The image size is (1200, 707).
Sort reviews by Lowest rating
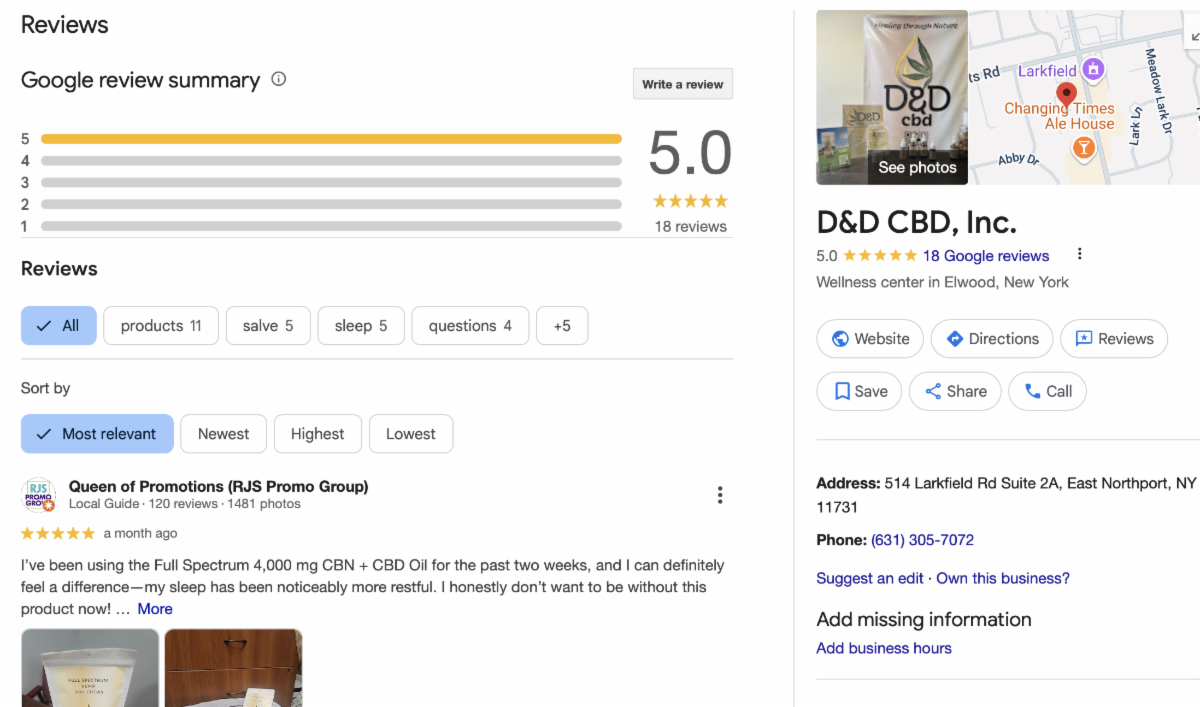[x=410, y=434]
